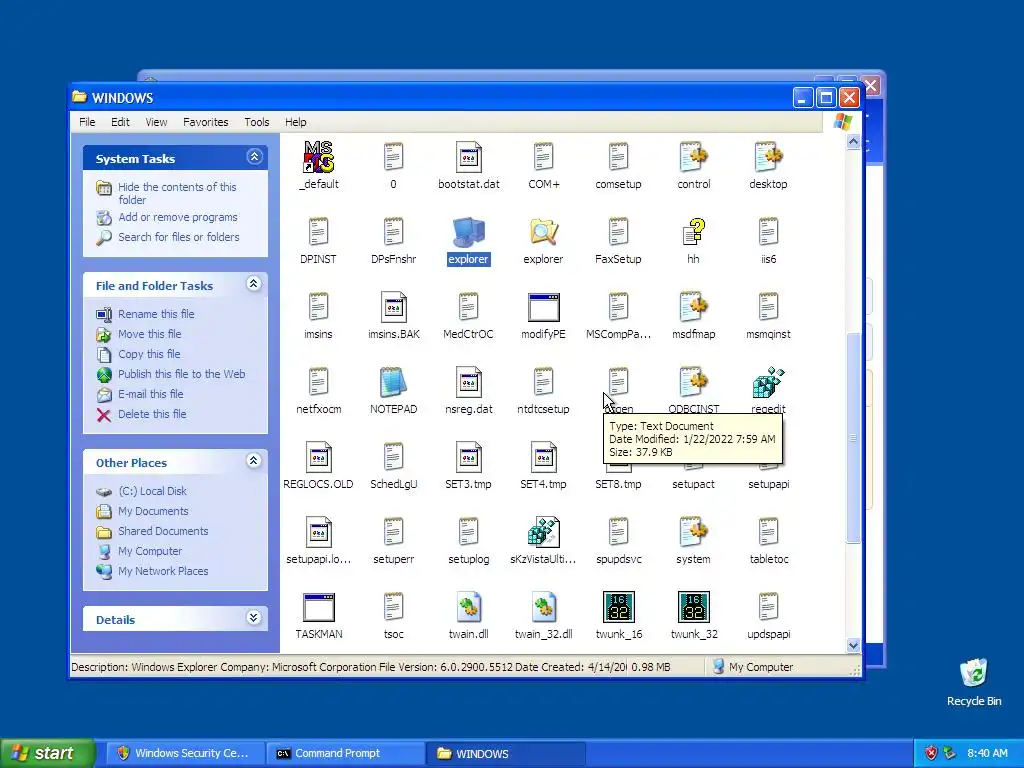Select the tabletoc text file
This screenshot has height=768, width=1024.
(x=768, y=540)
